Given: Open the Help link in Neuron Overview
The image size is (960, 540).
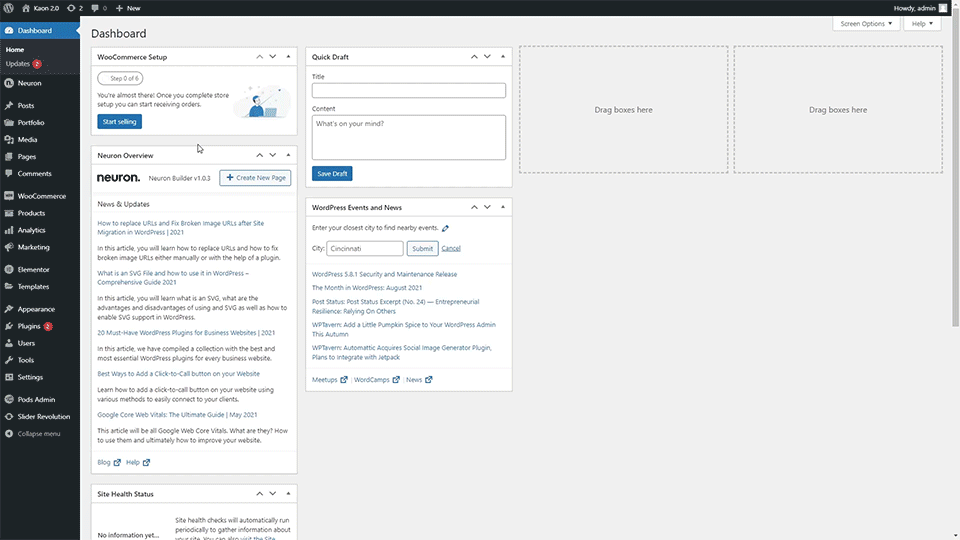Looking at the screenshot, I should point(138,463).
